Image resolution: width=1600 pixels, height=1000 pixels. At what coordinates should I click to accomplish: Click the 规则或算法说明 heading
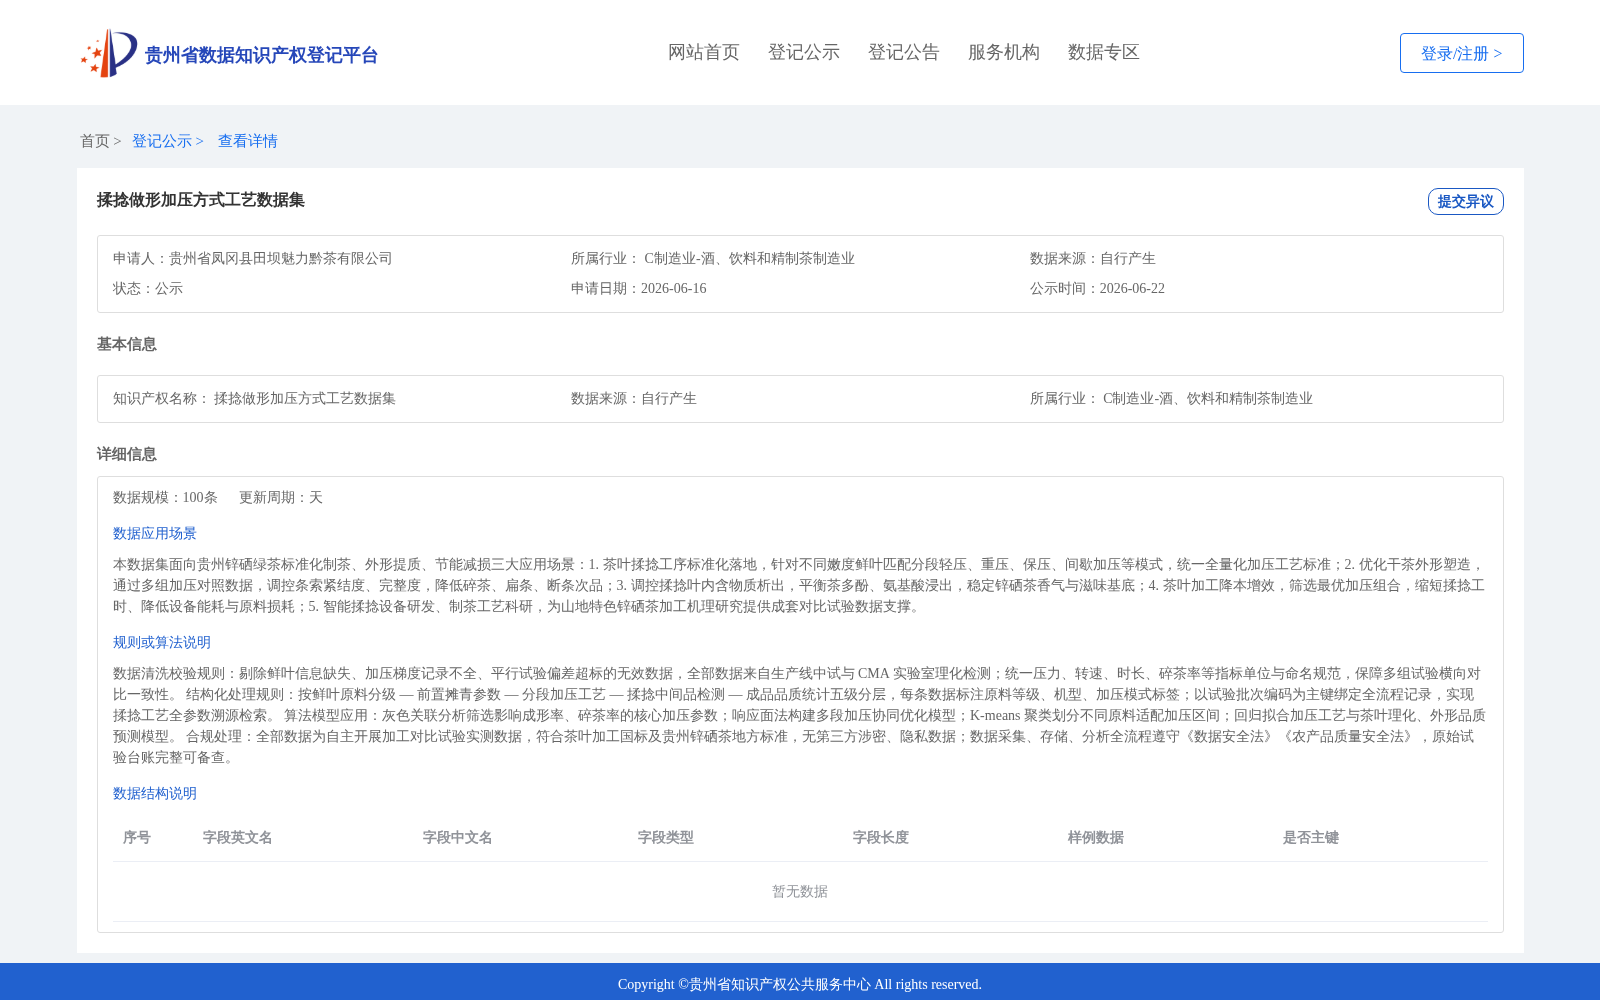162,642
